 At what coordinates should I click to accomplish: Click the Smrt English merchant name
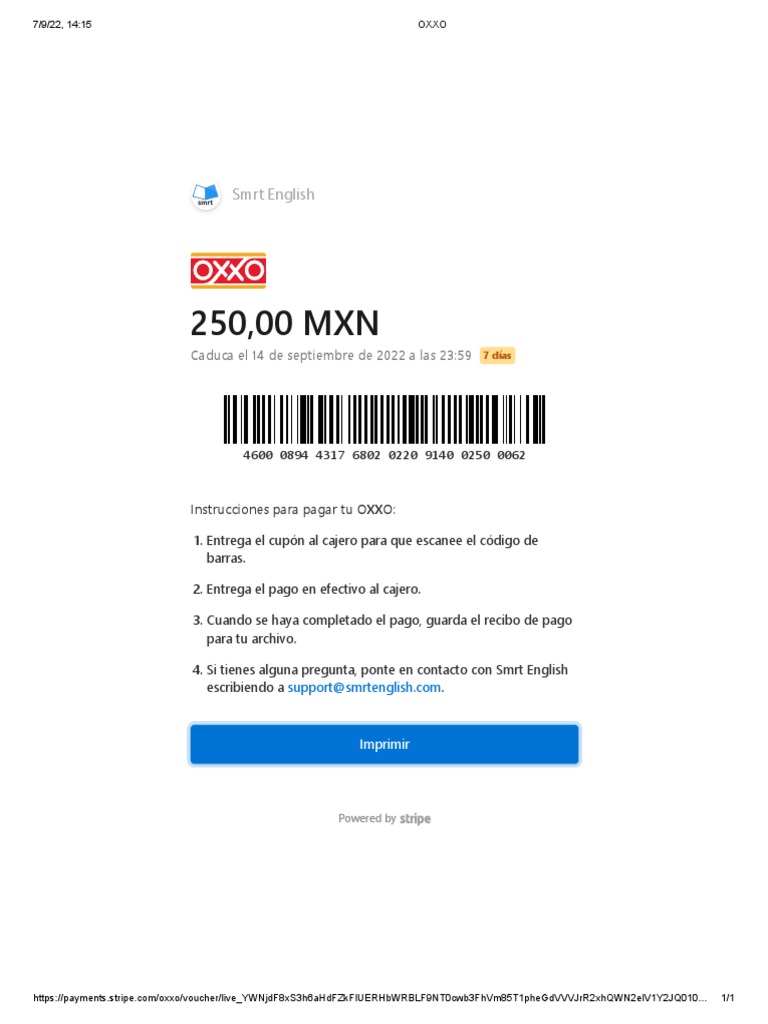point(273,195)
